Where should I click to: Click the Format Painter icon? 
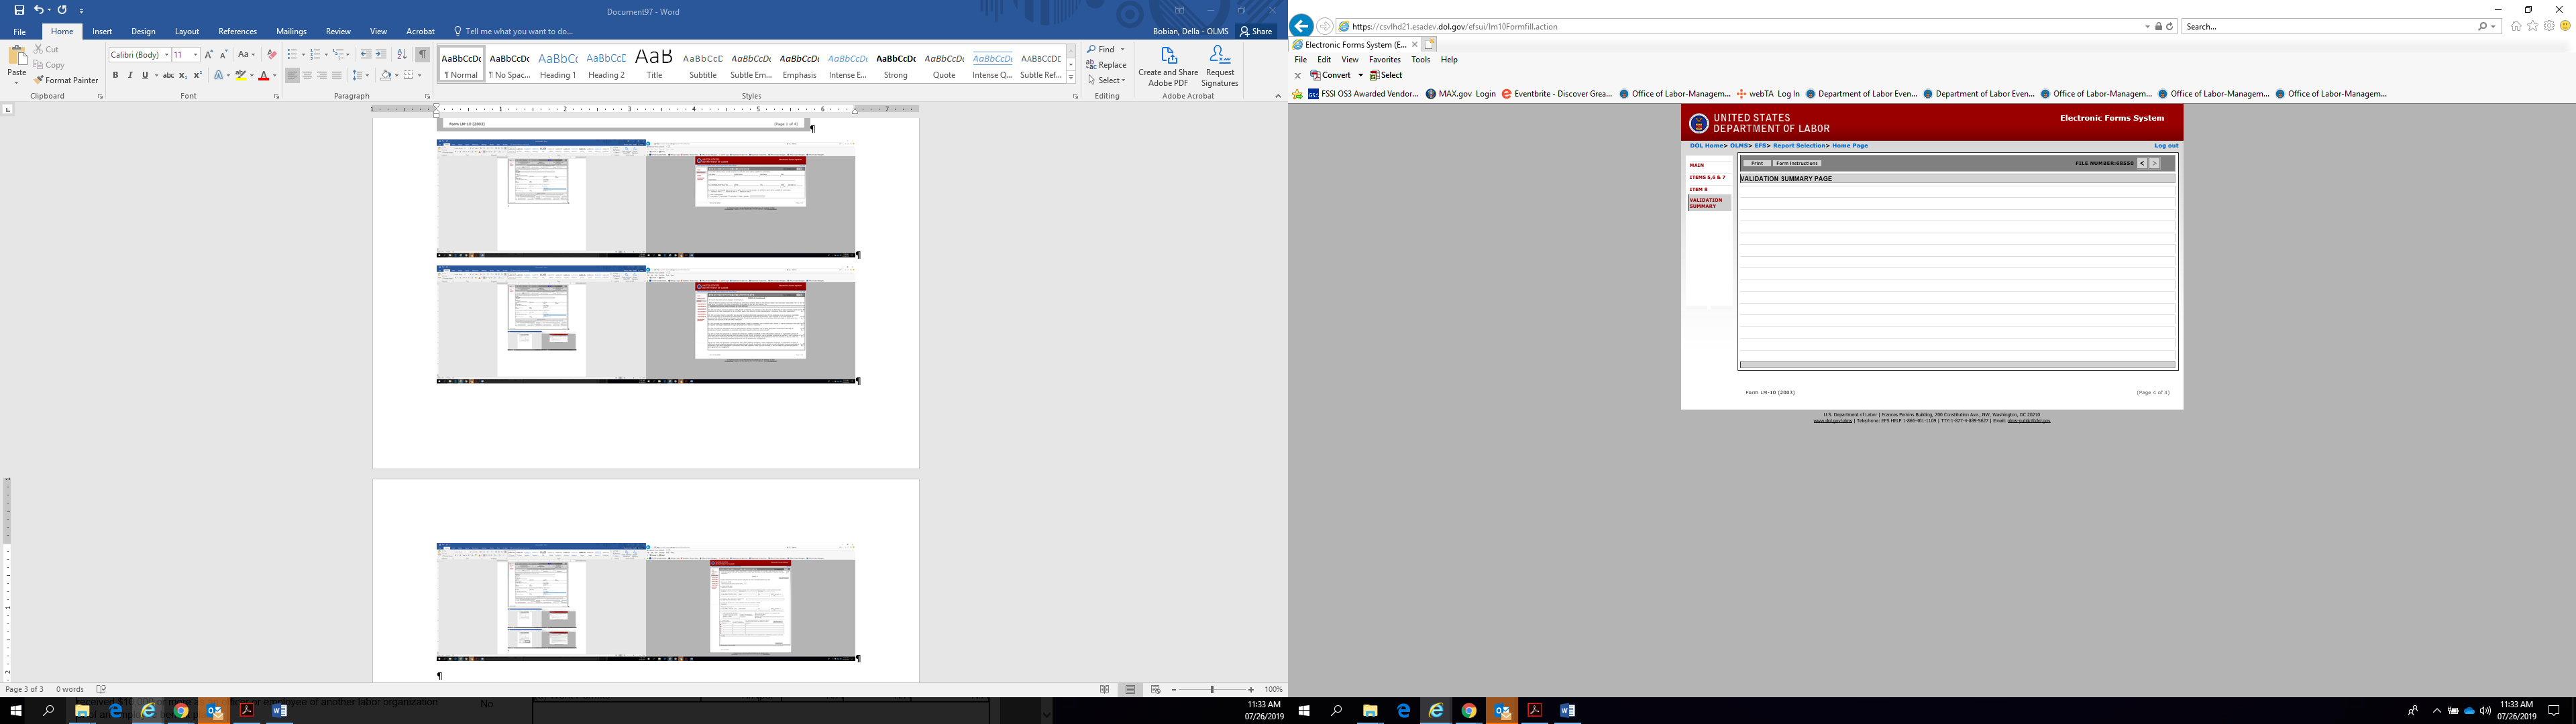click(x=39, y=80)
